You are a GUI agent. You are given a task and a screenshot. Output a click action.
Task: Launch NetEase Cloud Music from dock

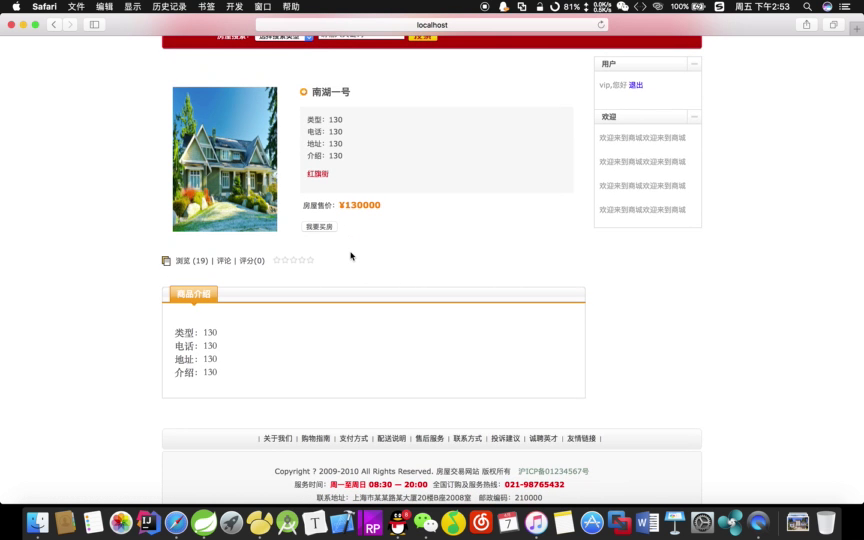[x=481, y=522]
